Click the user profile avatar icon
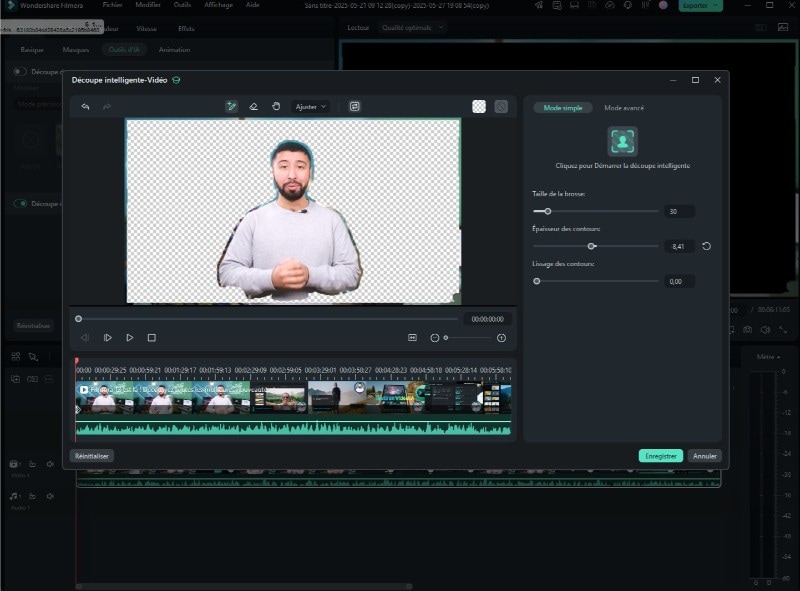 [x=663, y=6]
